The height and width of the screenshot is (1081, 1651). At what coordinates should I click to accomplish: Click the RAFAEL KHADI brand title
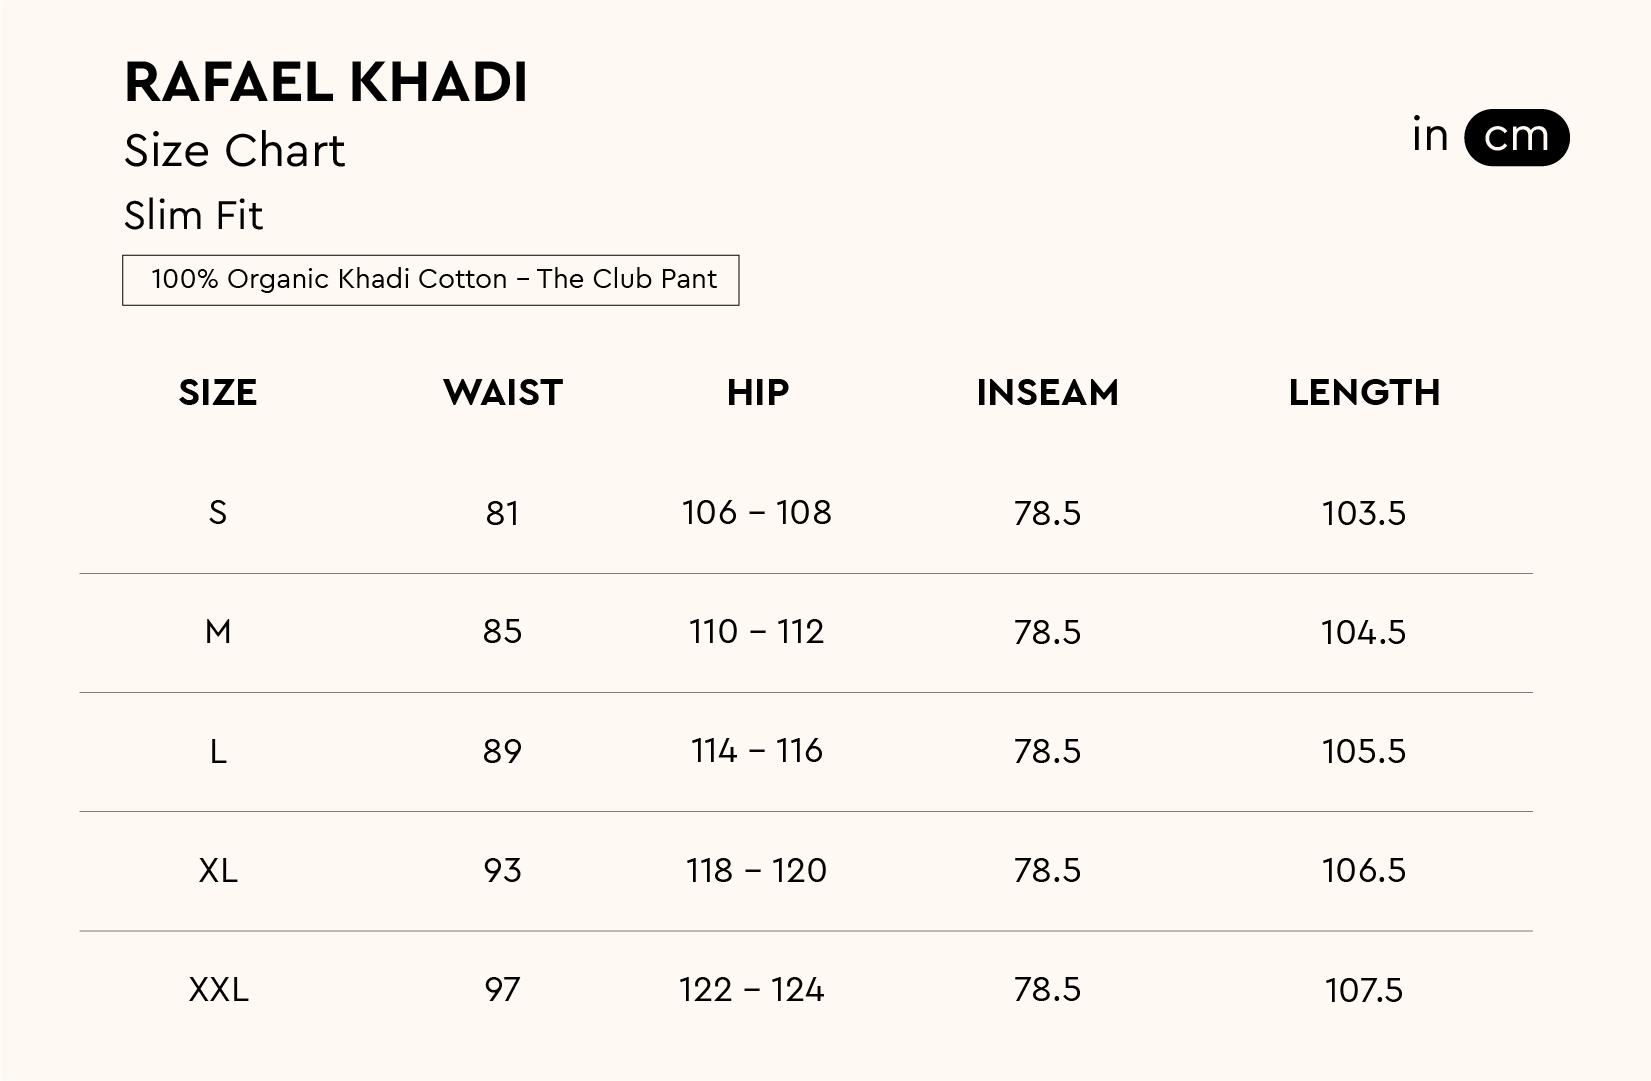[x=326, y=82]
